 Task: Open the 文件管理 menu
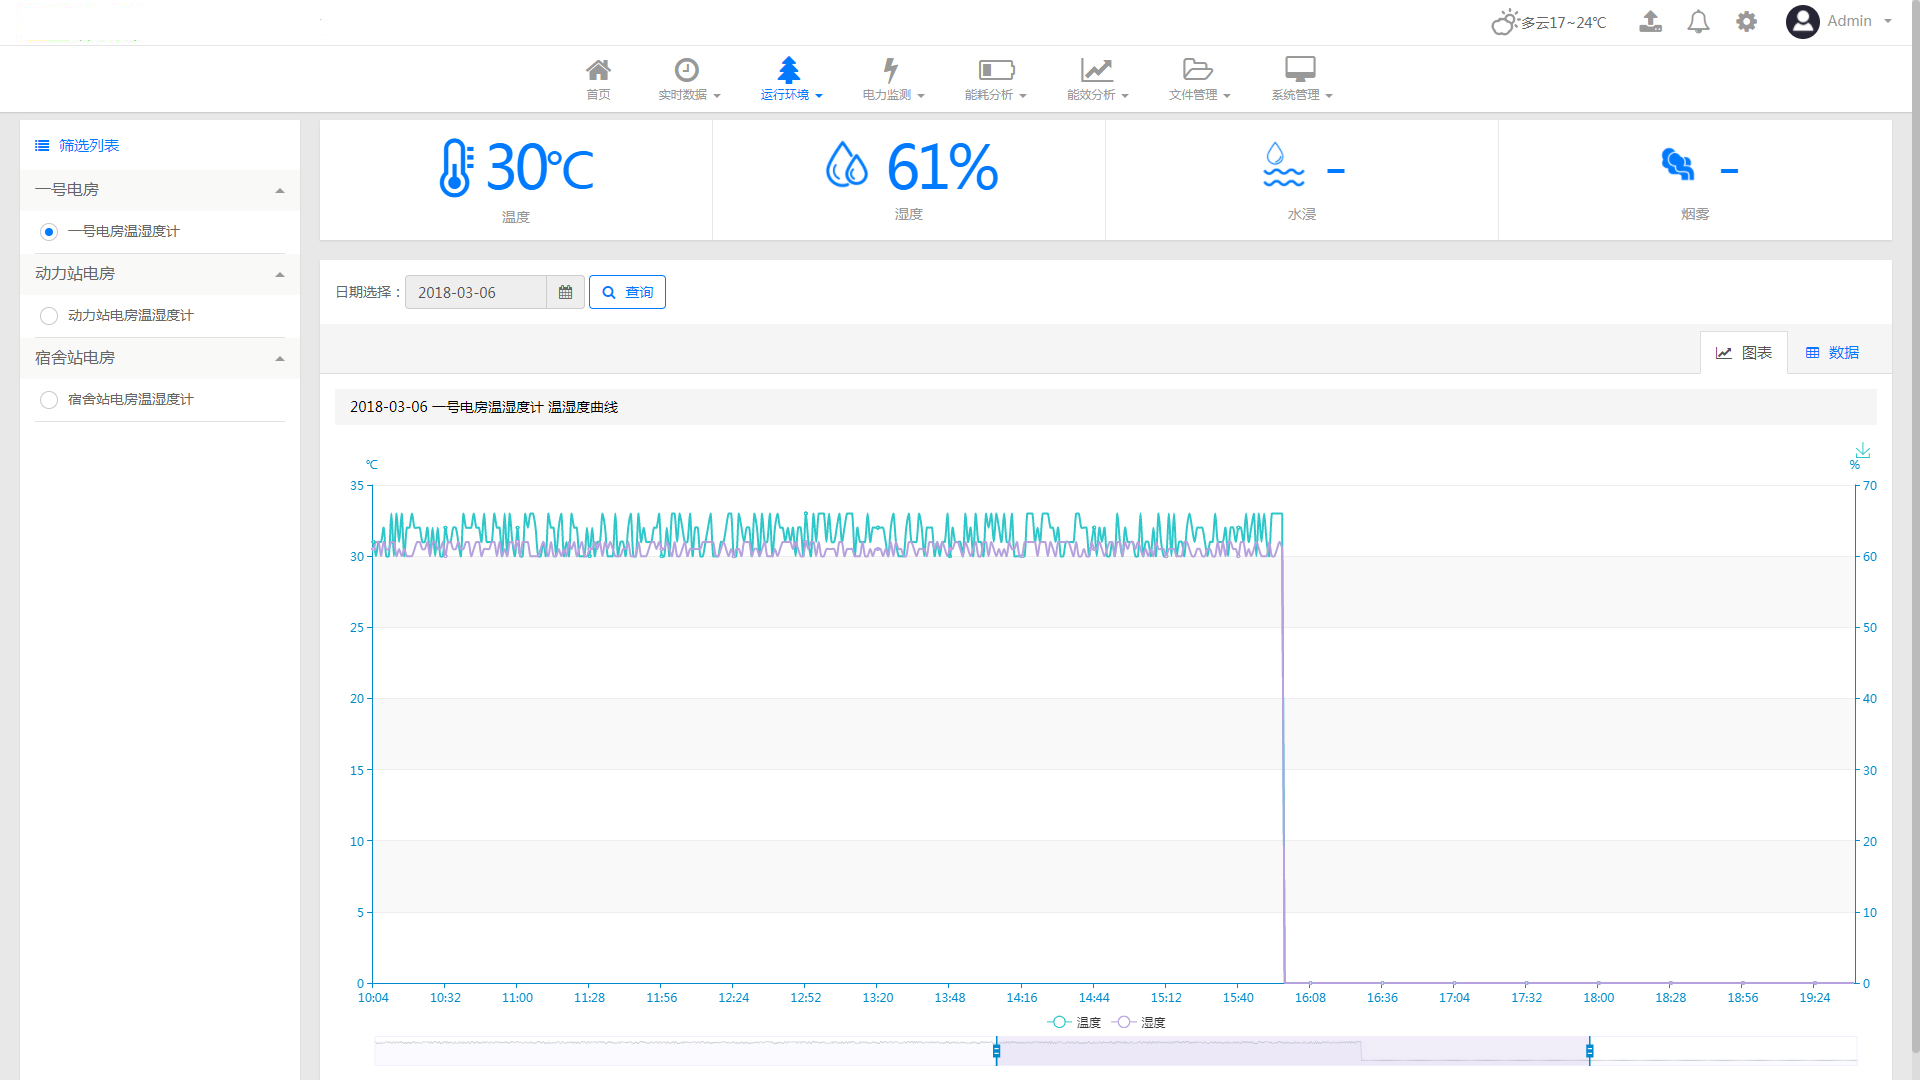pos(1198,80)
